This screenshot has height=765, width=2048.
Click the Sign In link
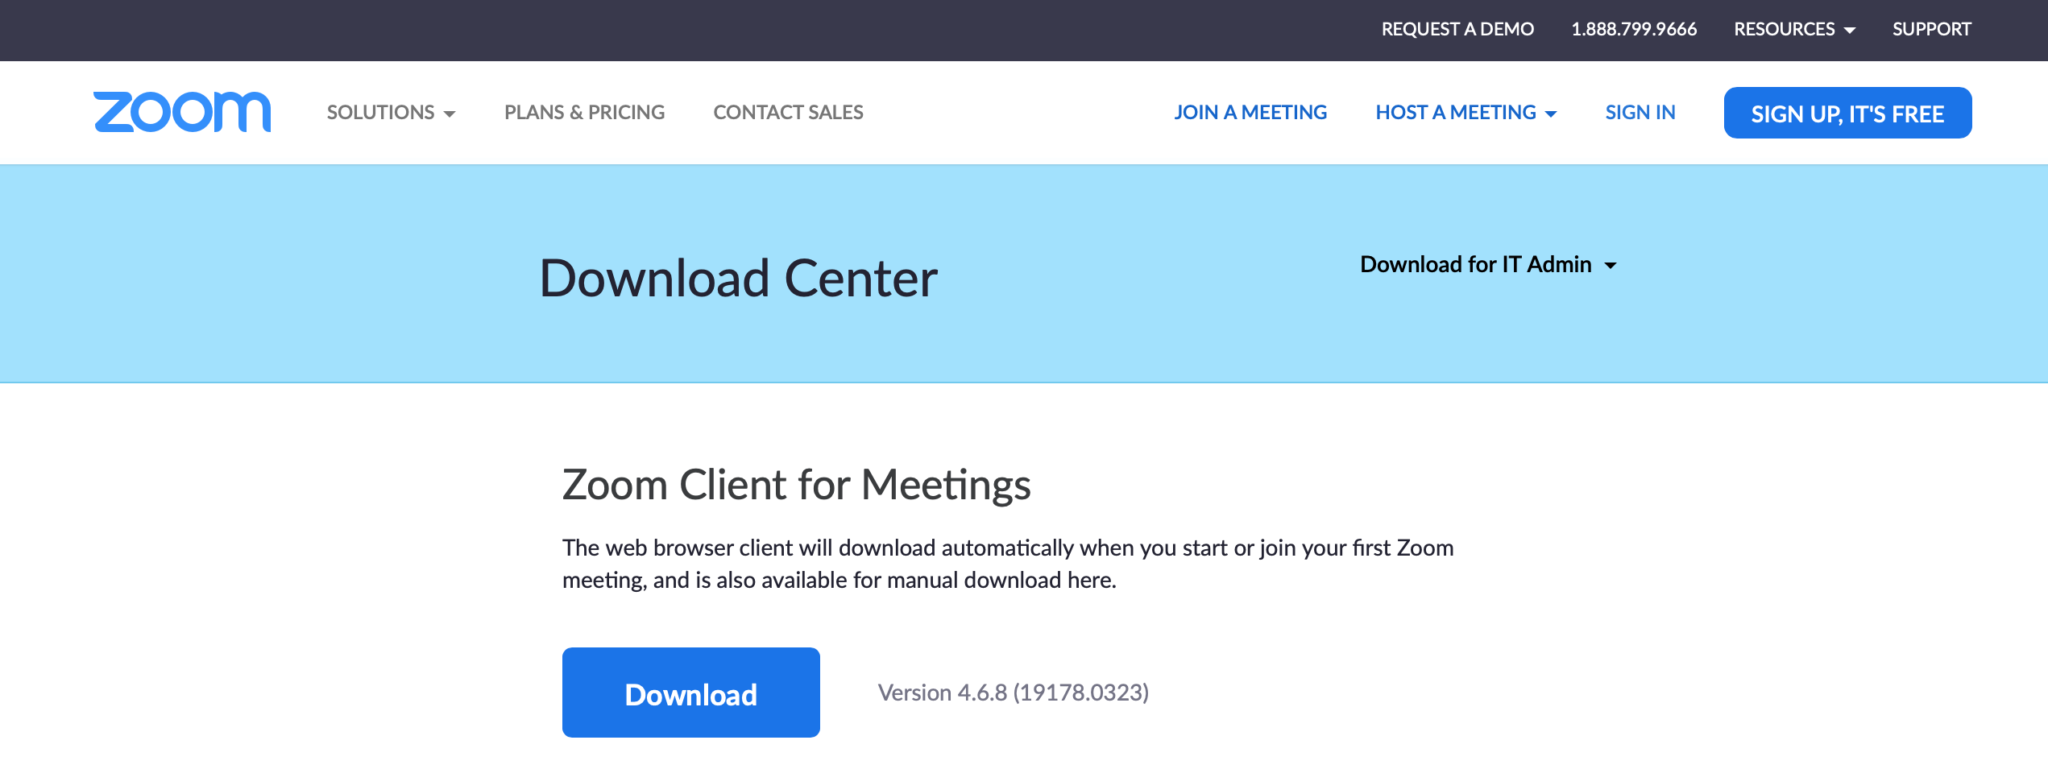click(x=1640, y=112)
